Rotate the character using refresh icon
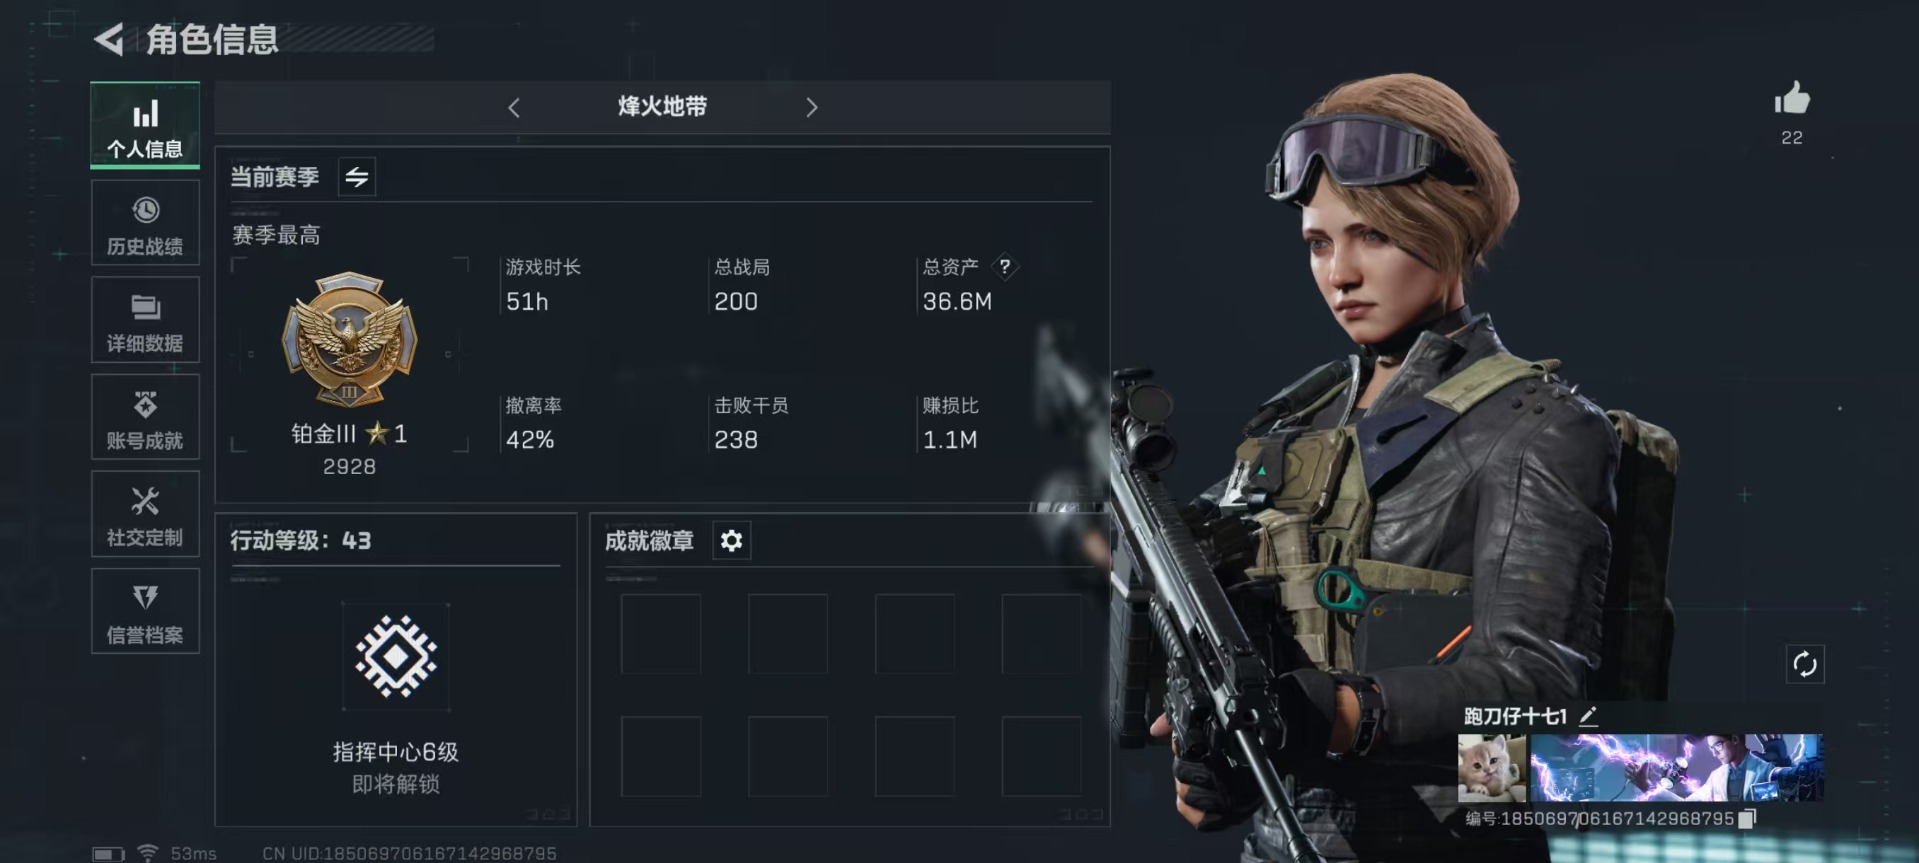 point(1805,664)
